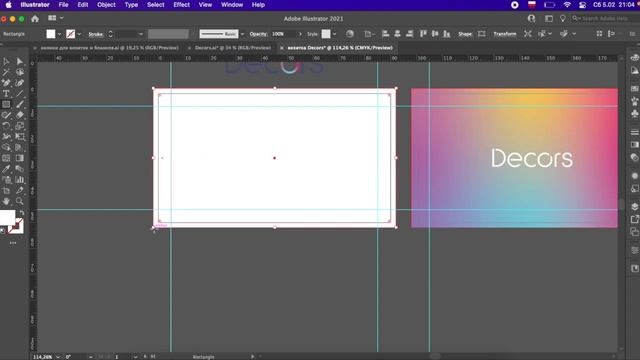Select the Artboard tool

6,191
